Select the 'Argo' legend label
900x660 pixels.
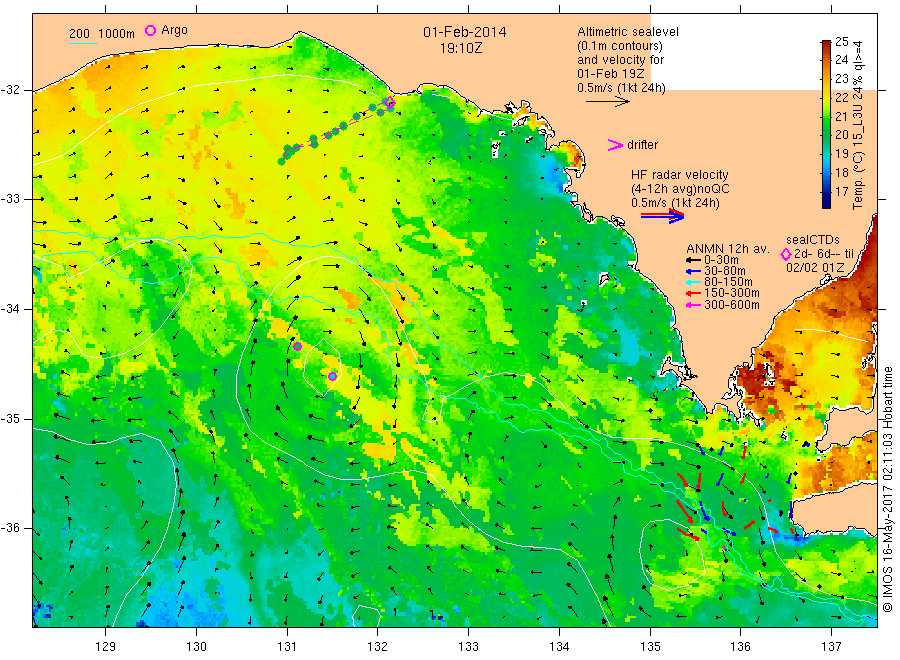click(x=174, y=30)
